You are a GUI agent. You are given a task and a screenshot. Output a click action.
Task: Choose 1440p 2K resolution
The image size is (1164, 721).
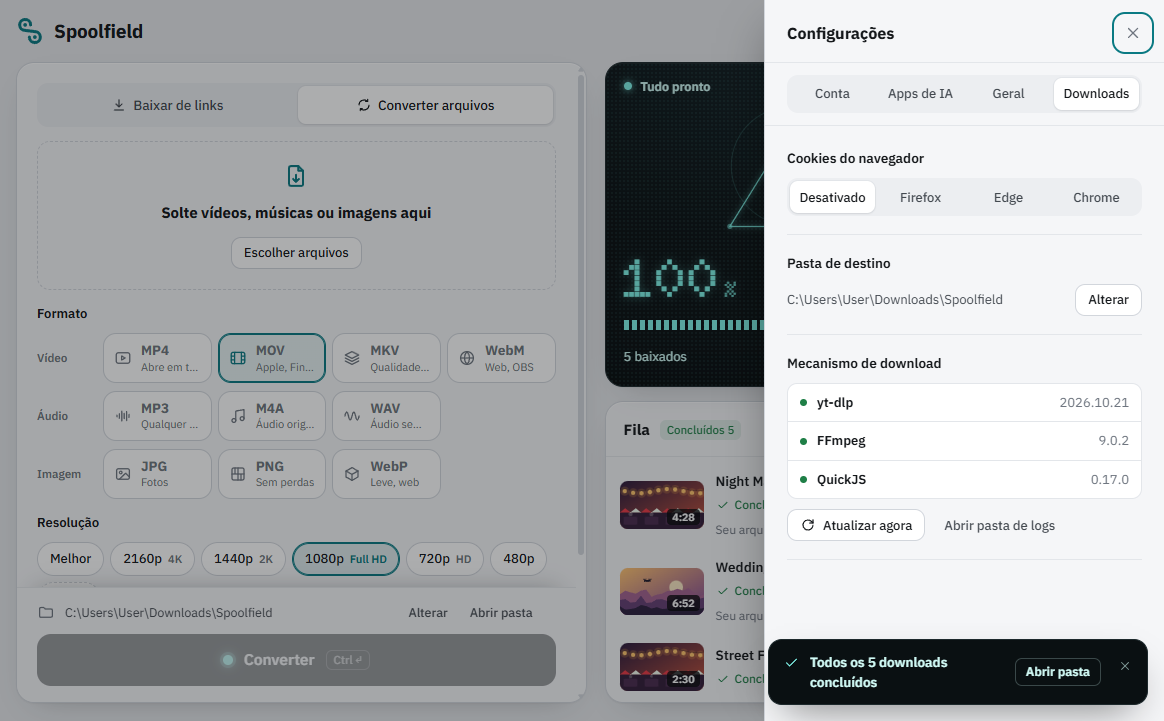pos(243,559)
